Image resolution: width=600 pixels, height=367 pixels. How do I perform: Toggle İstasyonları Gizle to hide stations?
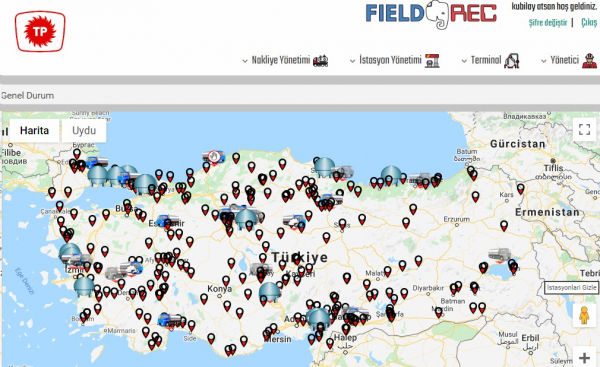point(571,288)
